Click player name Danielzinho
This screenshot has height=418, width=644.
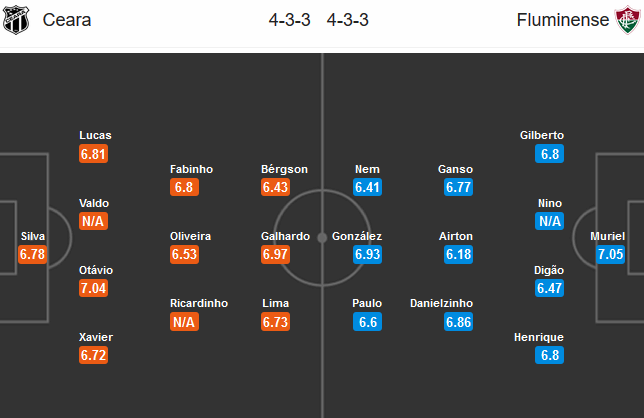pyautogui.click(x=442, y=303)
